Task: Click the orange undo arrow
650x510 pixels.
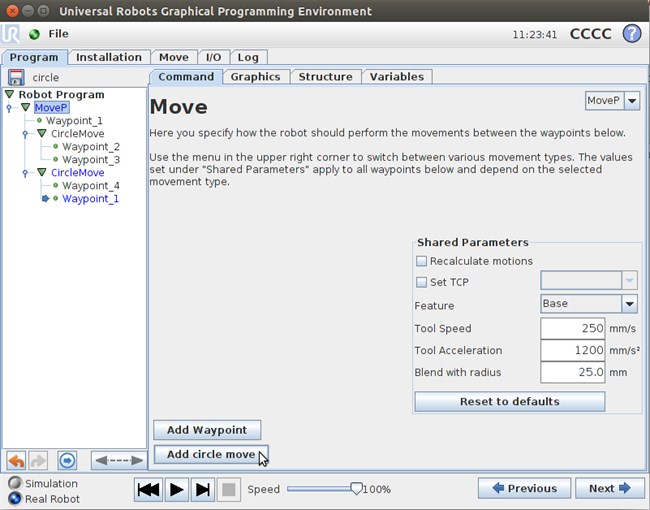Action: [x=17, y=461]
